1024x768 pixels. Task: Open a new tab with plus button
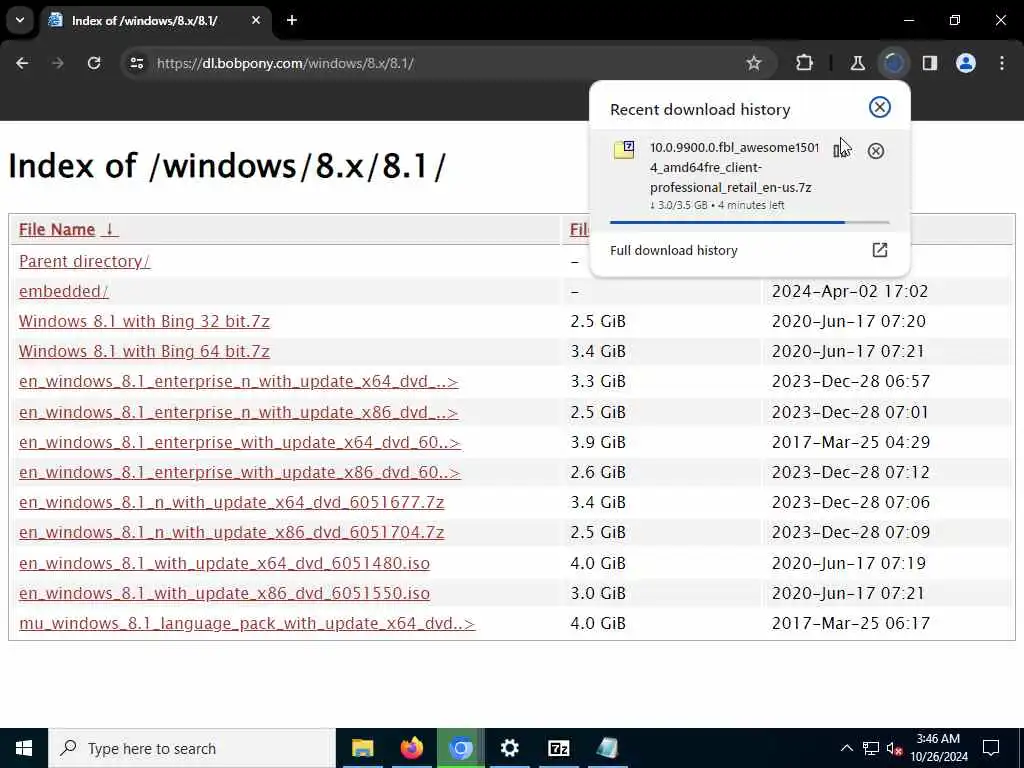292,20
